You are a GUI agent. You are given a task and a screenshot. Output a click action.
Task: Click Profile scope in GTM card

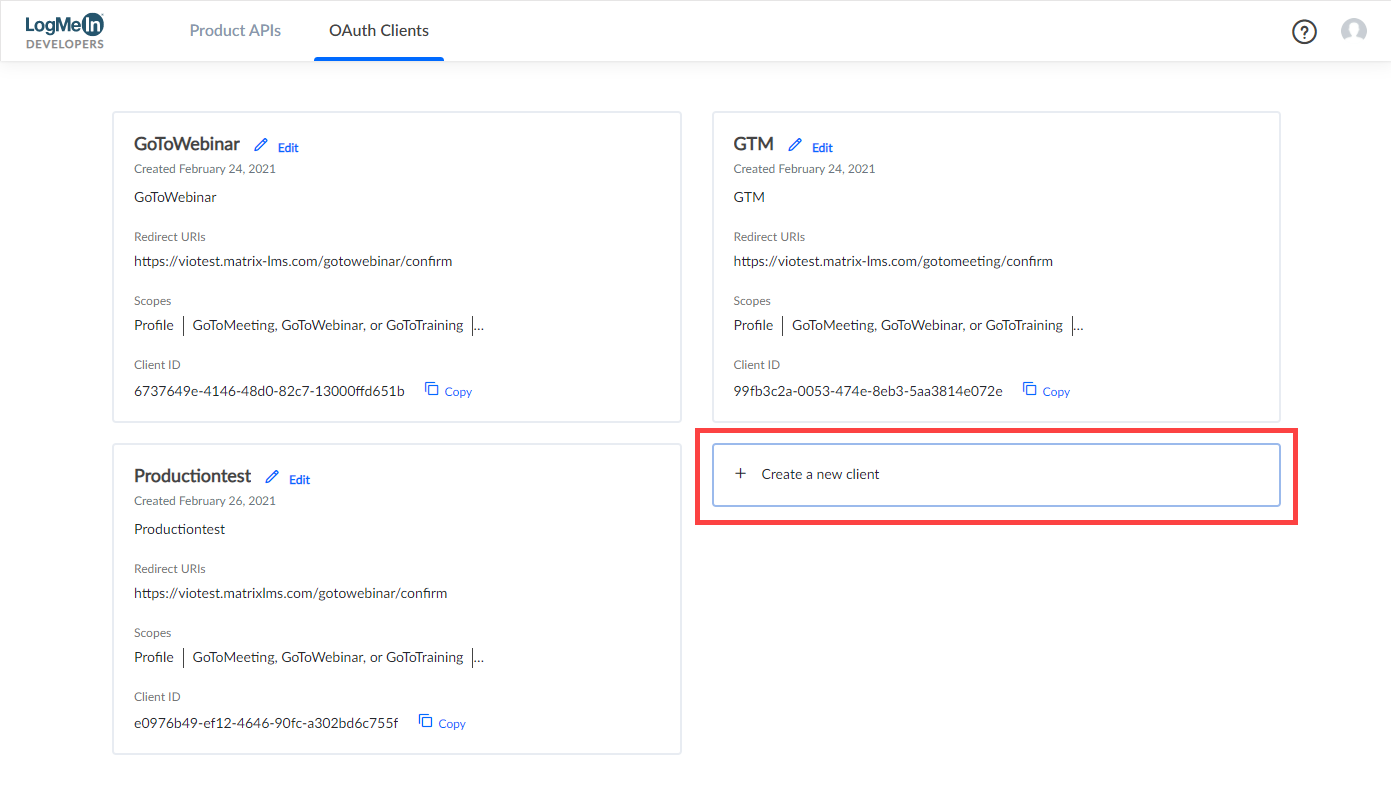[753, 325]
